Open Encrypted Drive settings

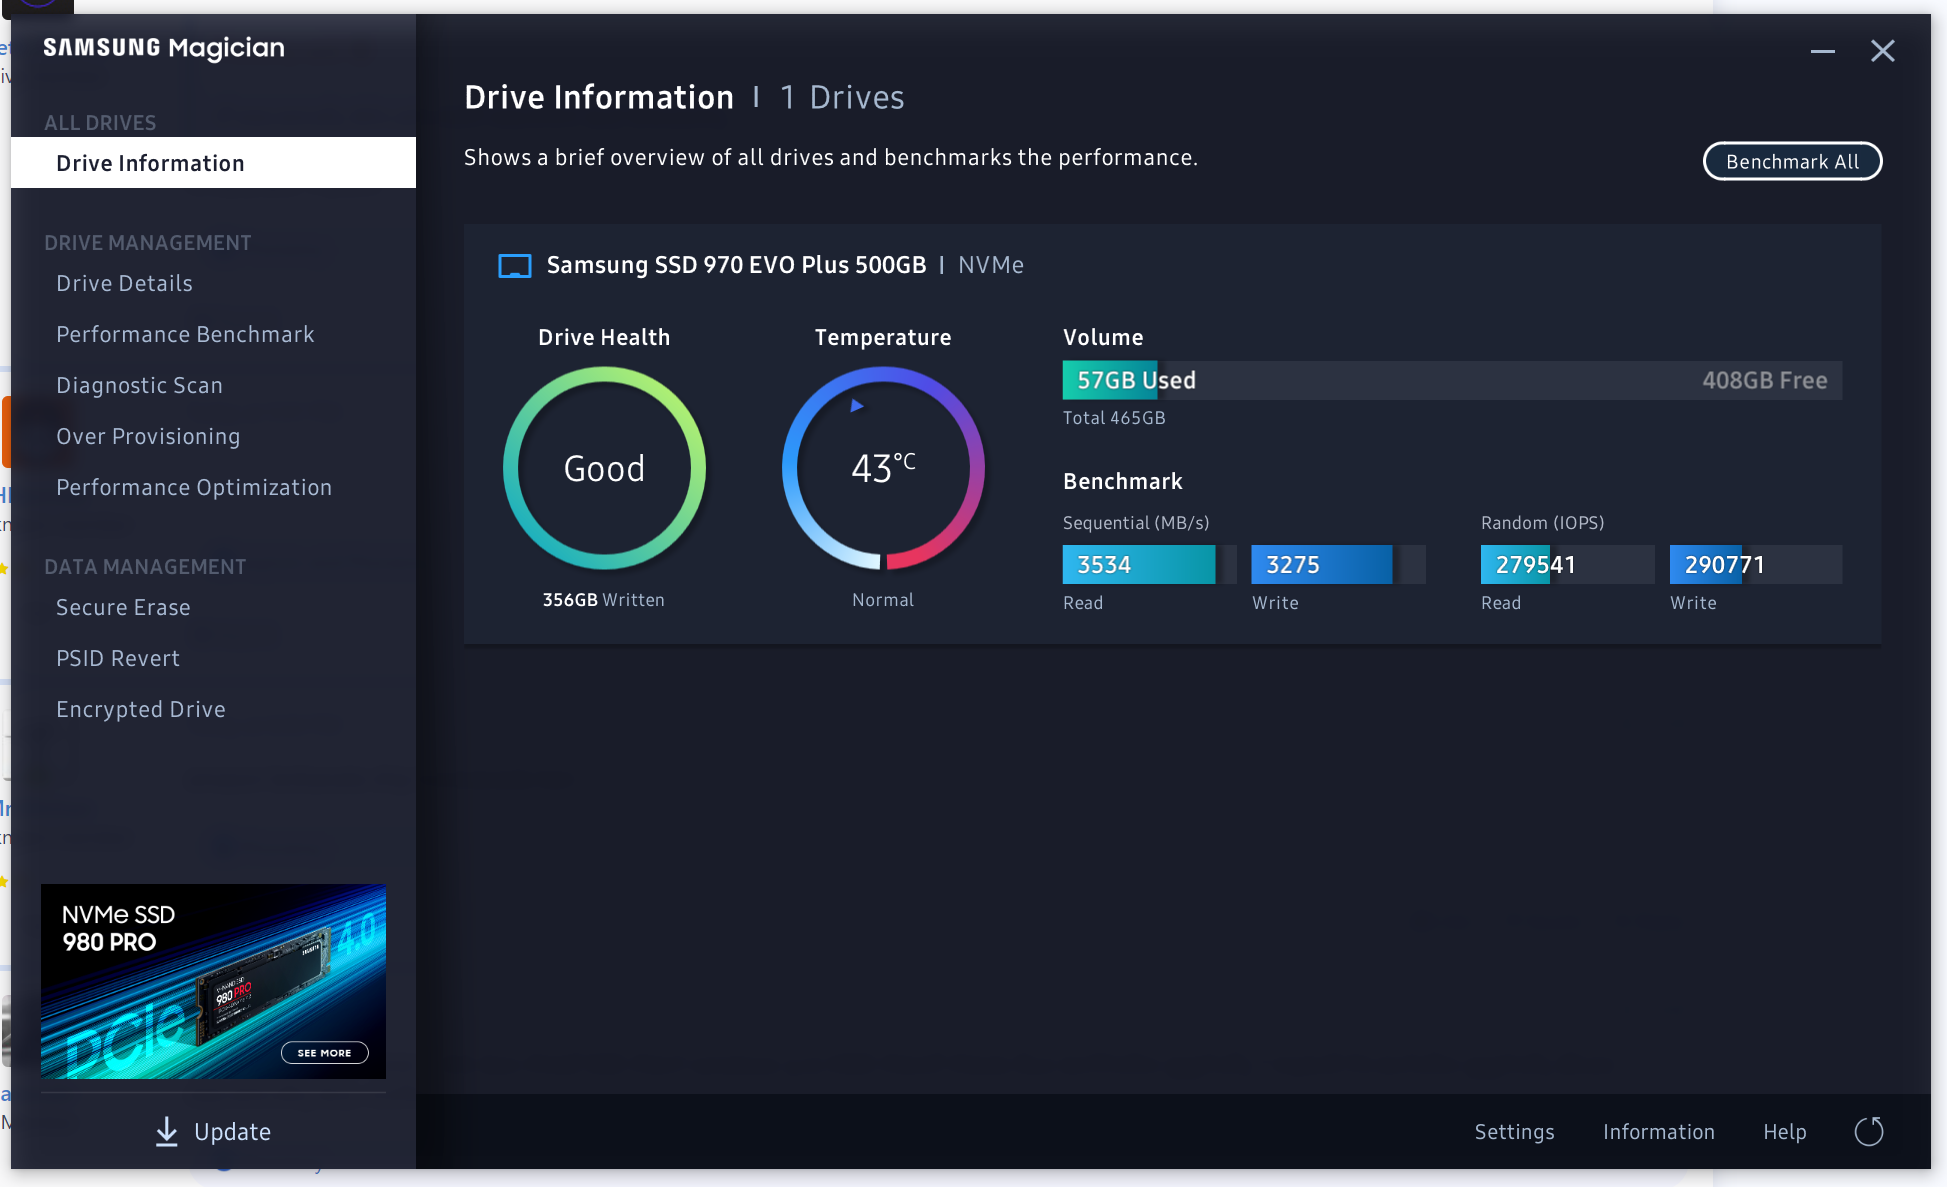(141, 710)
